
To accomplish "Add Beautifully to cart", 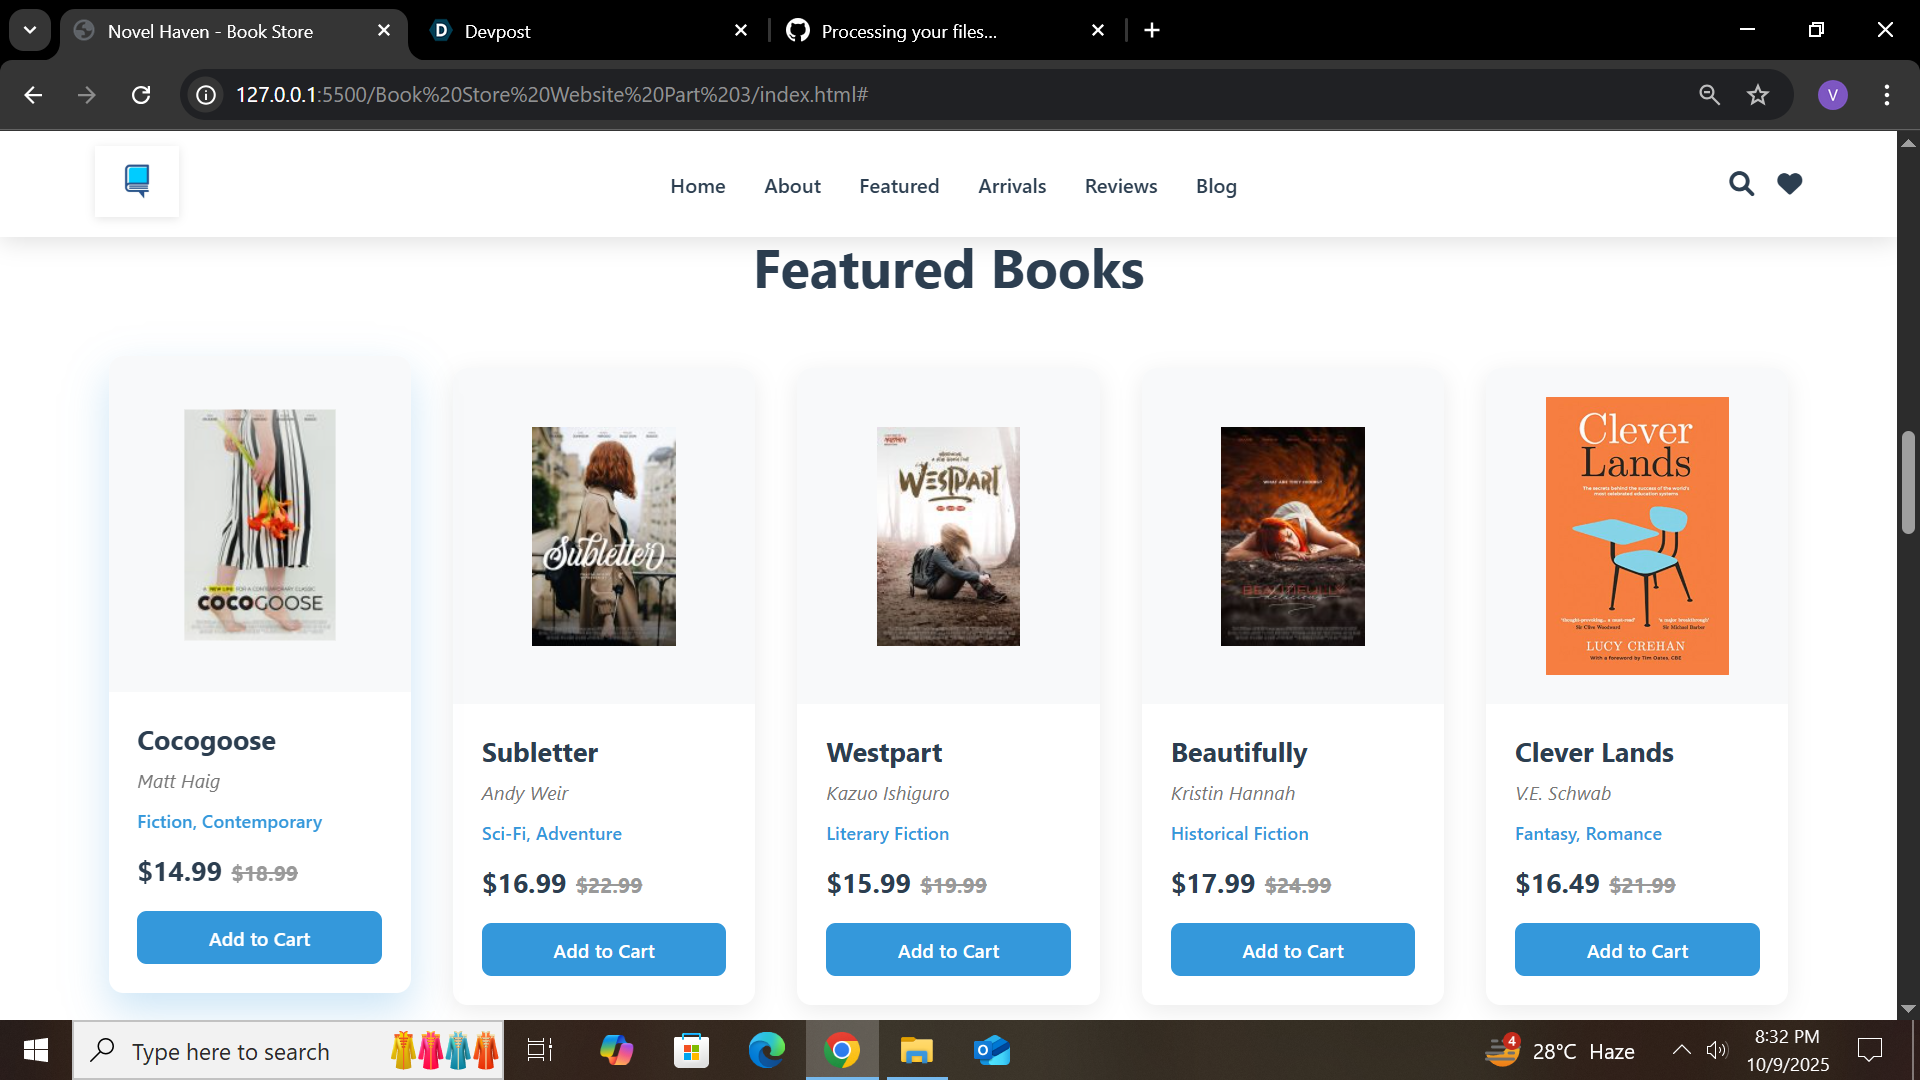I will pyautogui.click(x=1293, y=950).
